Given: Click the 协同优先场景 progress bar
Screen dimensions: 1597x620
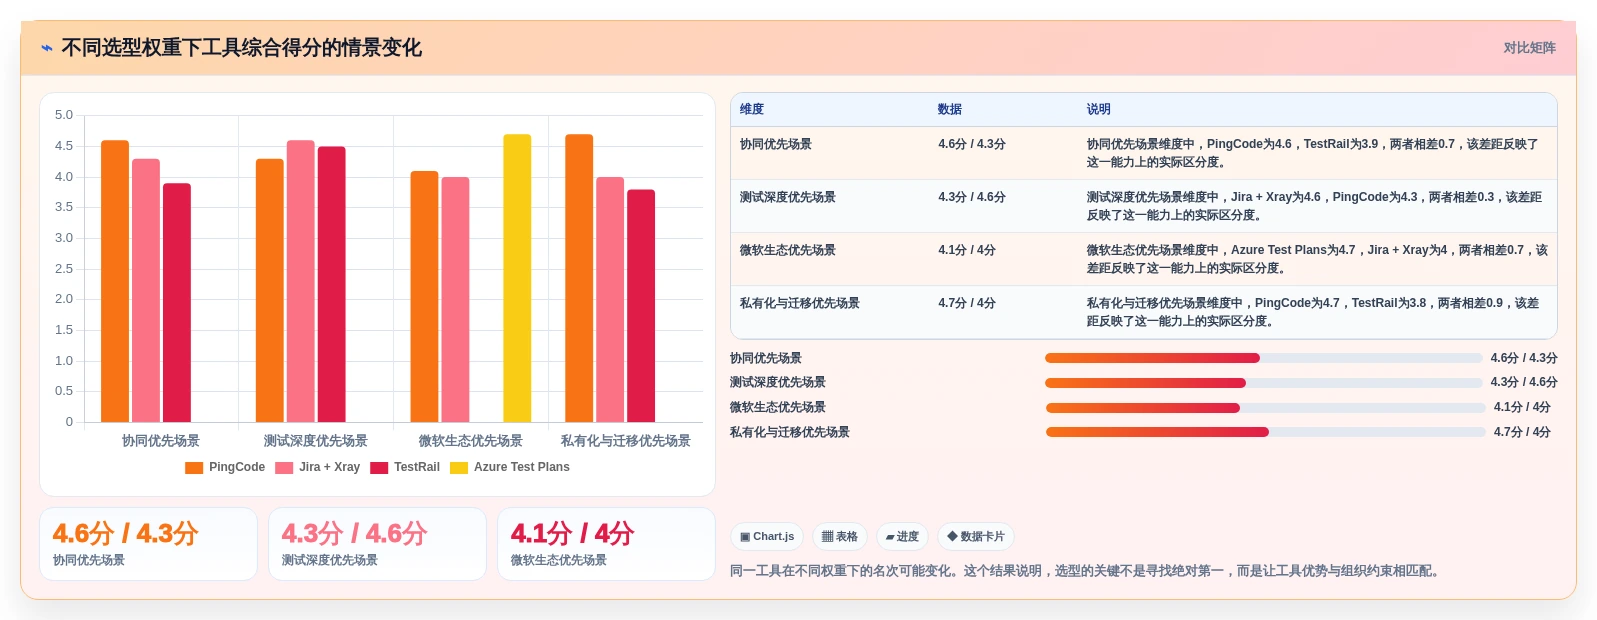Looking at the screenshot, I should tap(1263, 358).
